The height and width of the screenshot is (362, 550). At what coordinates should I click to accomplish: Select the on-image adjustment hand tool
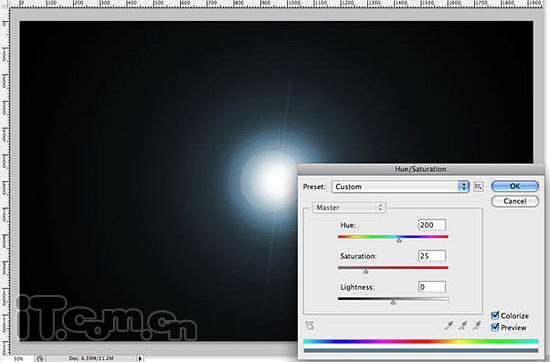tap(310, 326)
